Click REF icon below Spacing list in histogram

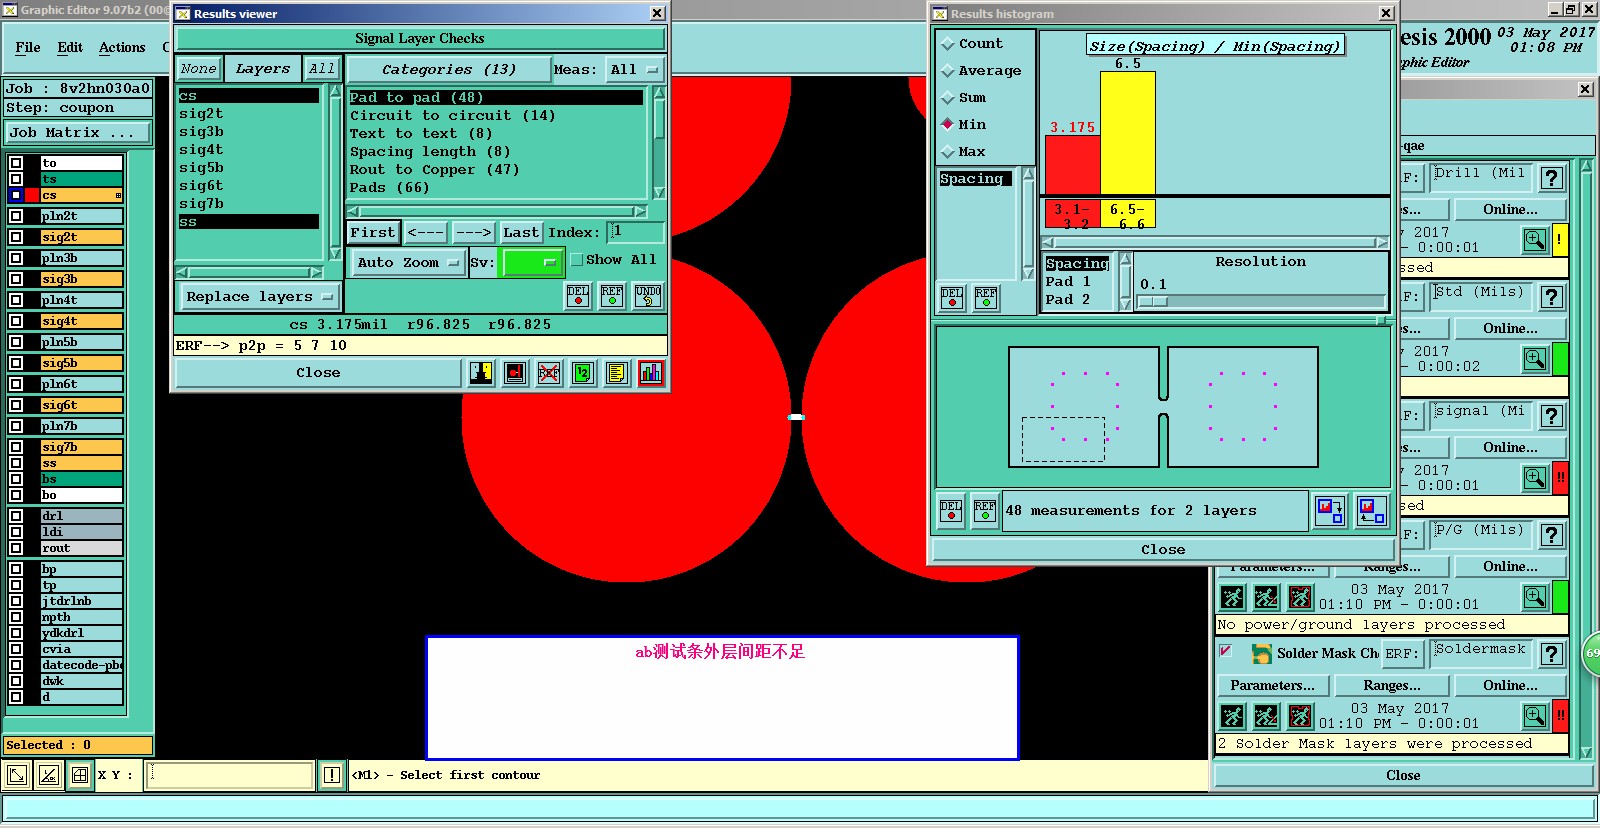pos(986,298)
